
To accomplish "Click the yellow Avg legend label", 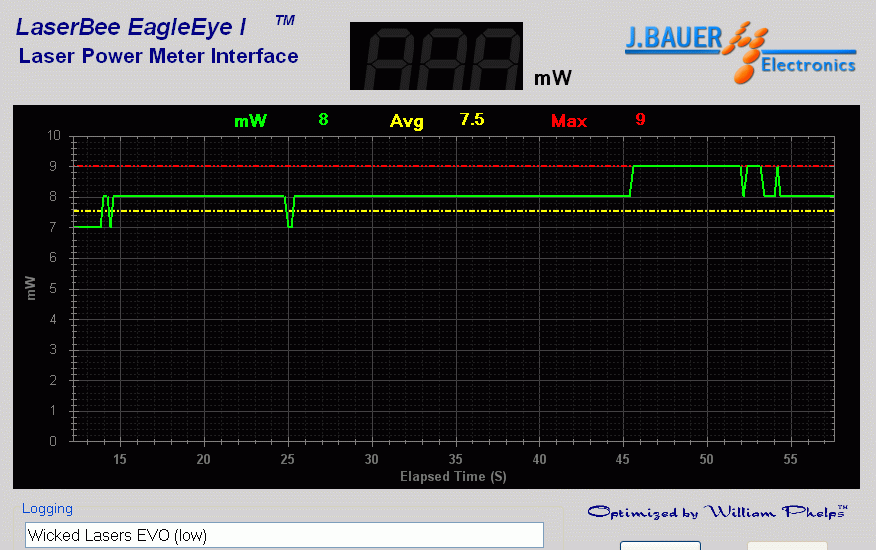I will pyautogui.click(x=407, y=121).
